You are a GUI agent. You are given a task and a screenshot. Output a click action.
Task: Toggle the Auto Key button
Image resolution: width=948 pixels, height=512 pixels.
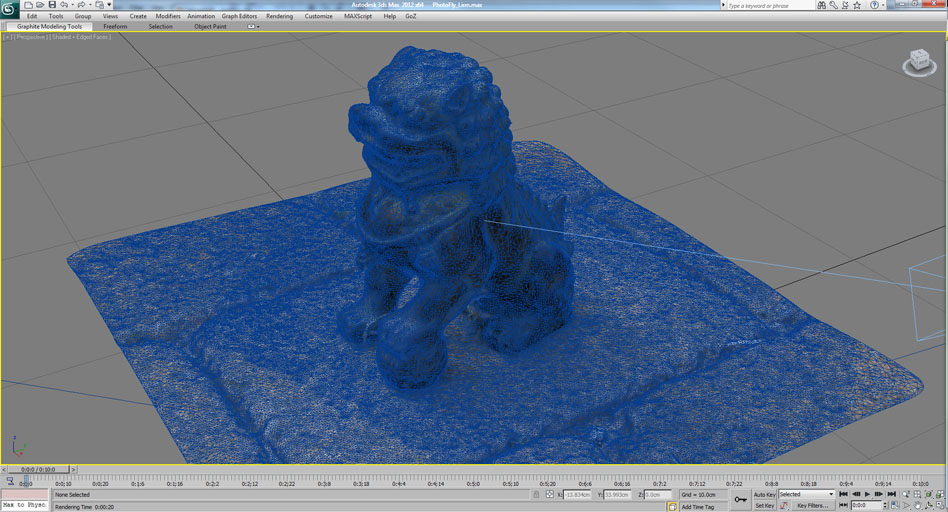[764, 494]
